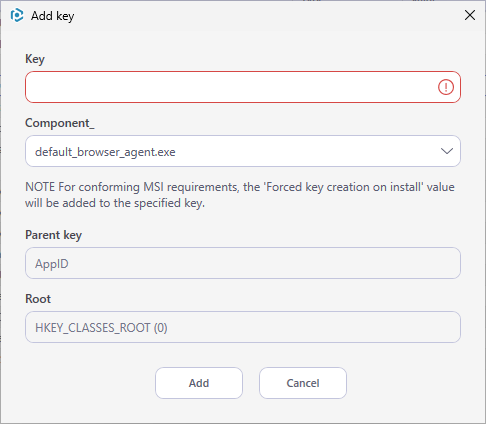Click the Component_ field label
Viewport: 486px width, 424px height.
coord(60,123)
